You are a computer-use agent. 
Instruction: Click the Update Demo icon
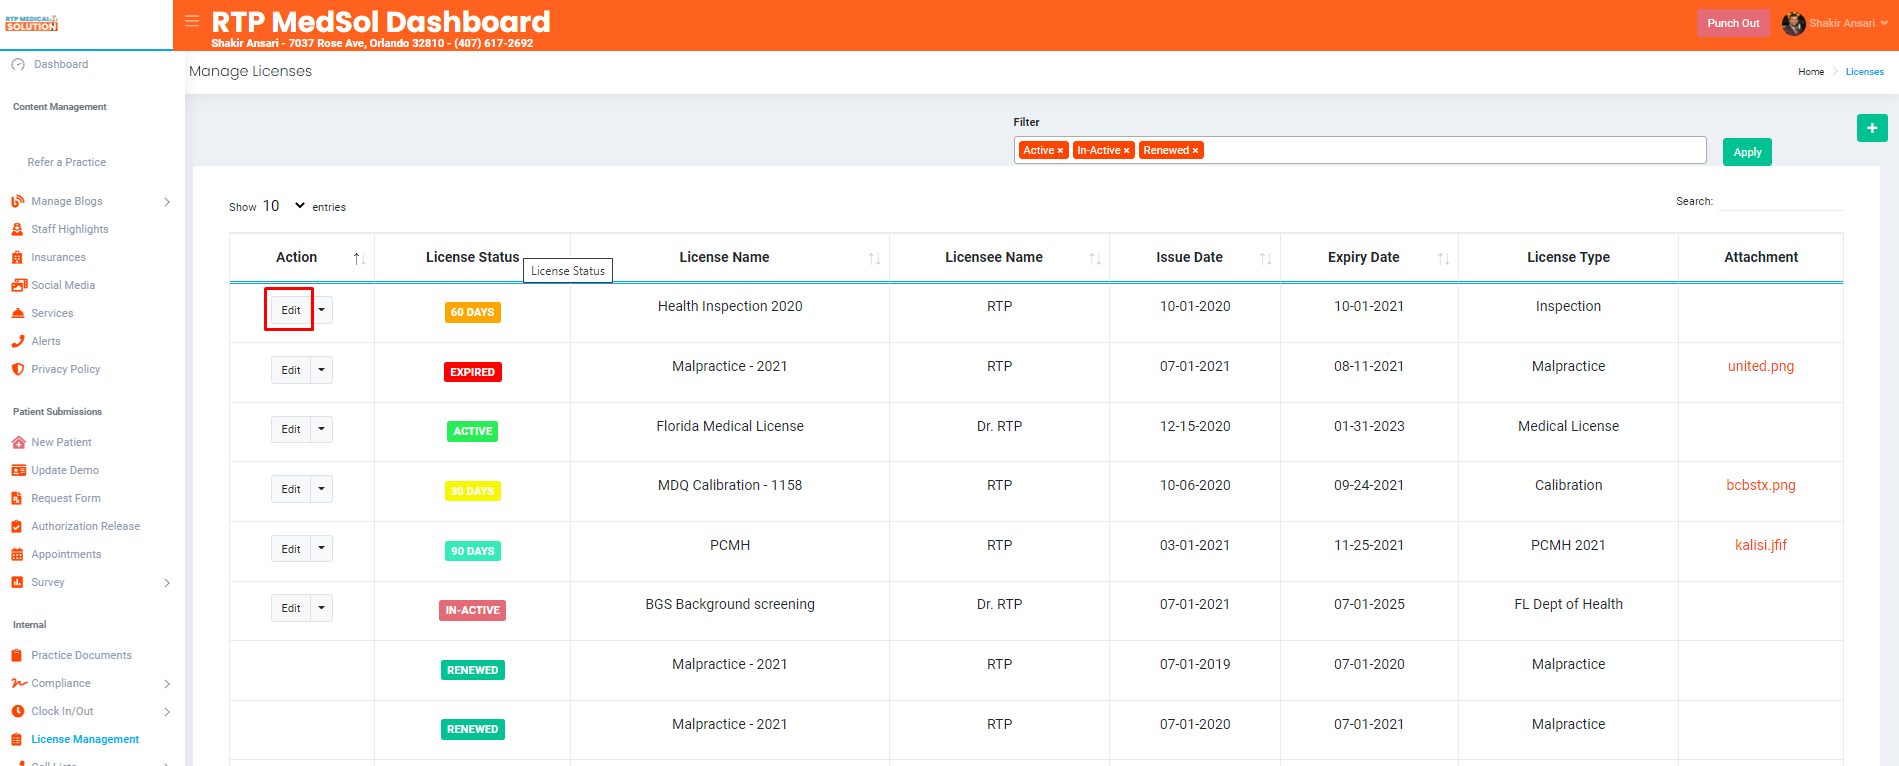(x=18, y=470)
